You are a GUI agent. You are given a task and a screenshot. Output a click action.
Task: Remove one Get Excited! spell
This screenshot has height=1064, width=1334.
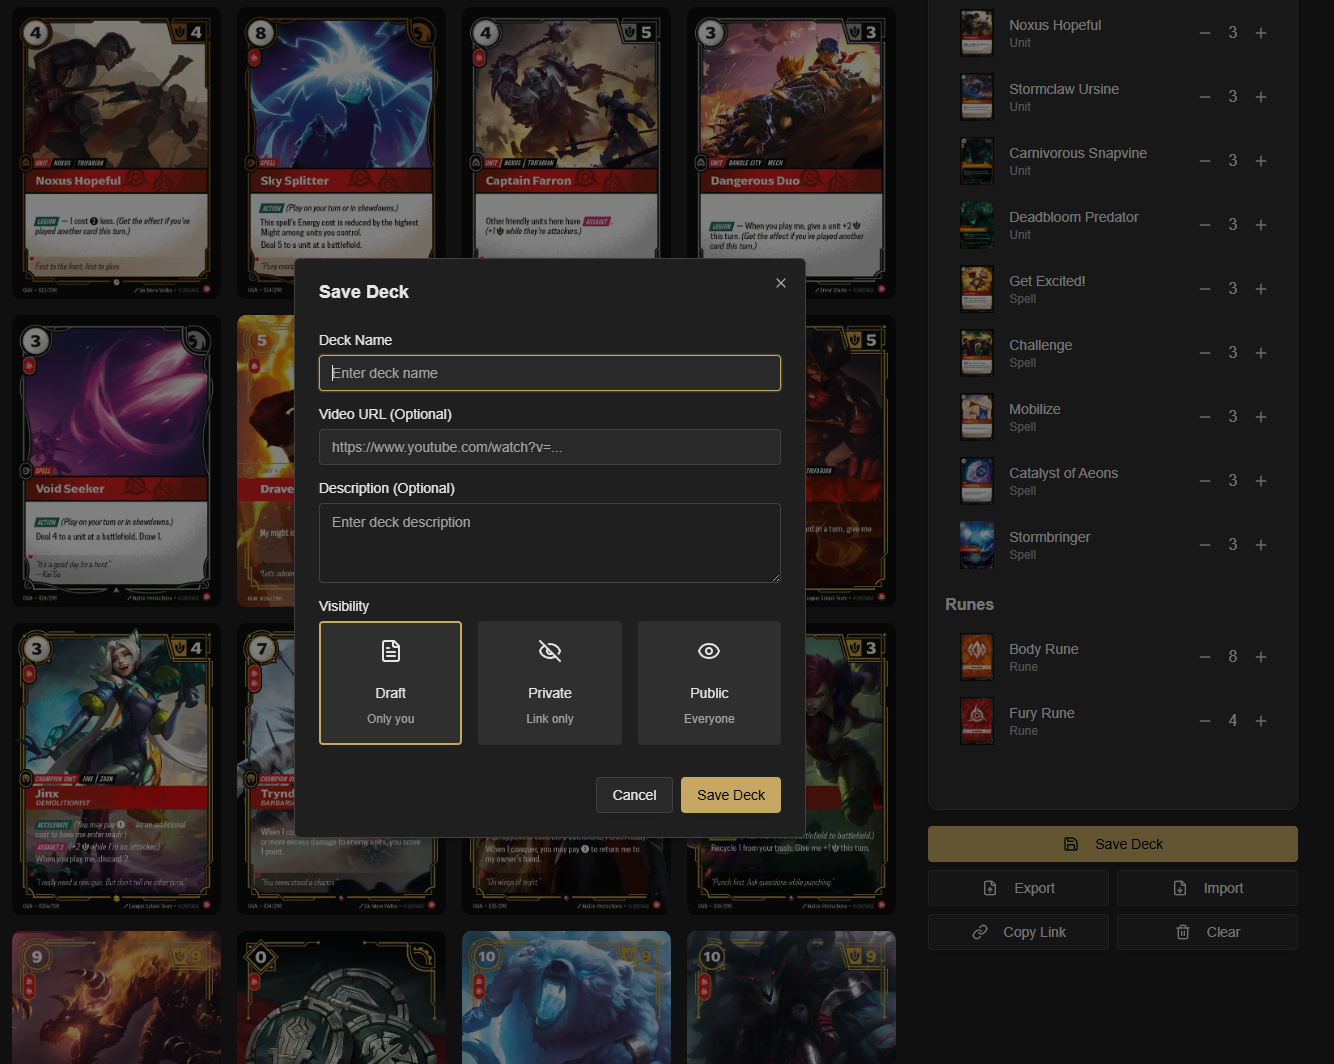[1205, 289]
